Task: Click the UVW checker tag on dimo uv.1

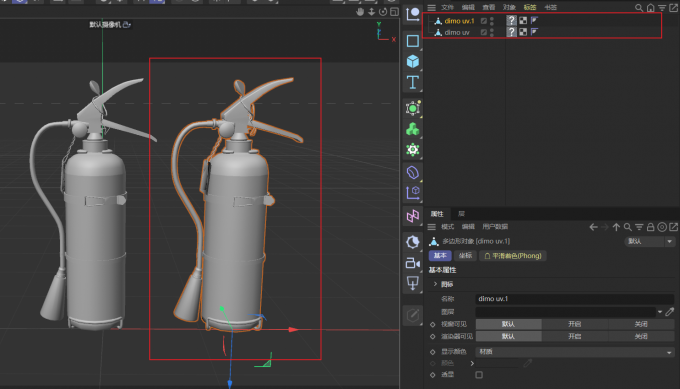Action: 523,20
